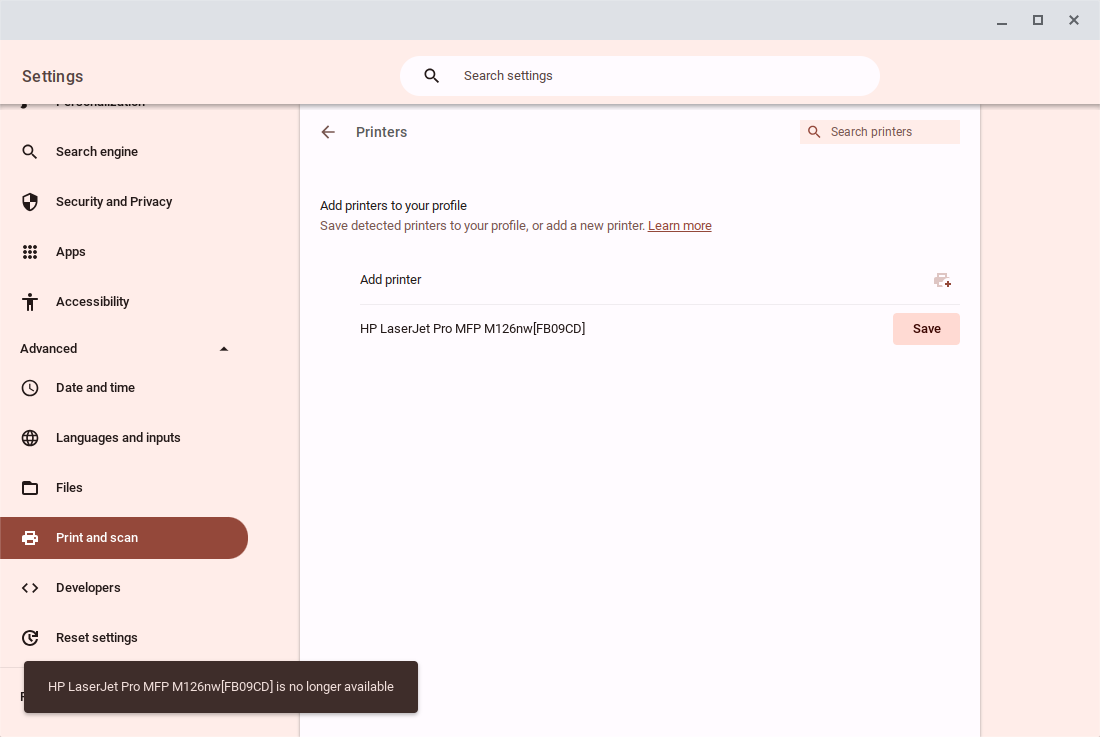Click the Printers page heading
This screenshot has width=1100, height=737.
click(382, 132)
